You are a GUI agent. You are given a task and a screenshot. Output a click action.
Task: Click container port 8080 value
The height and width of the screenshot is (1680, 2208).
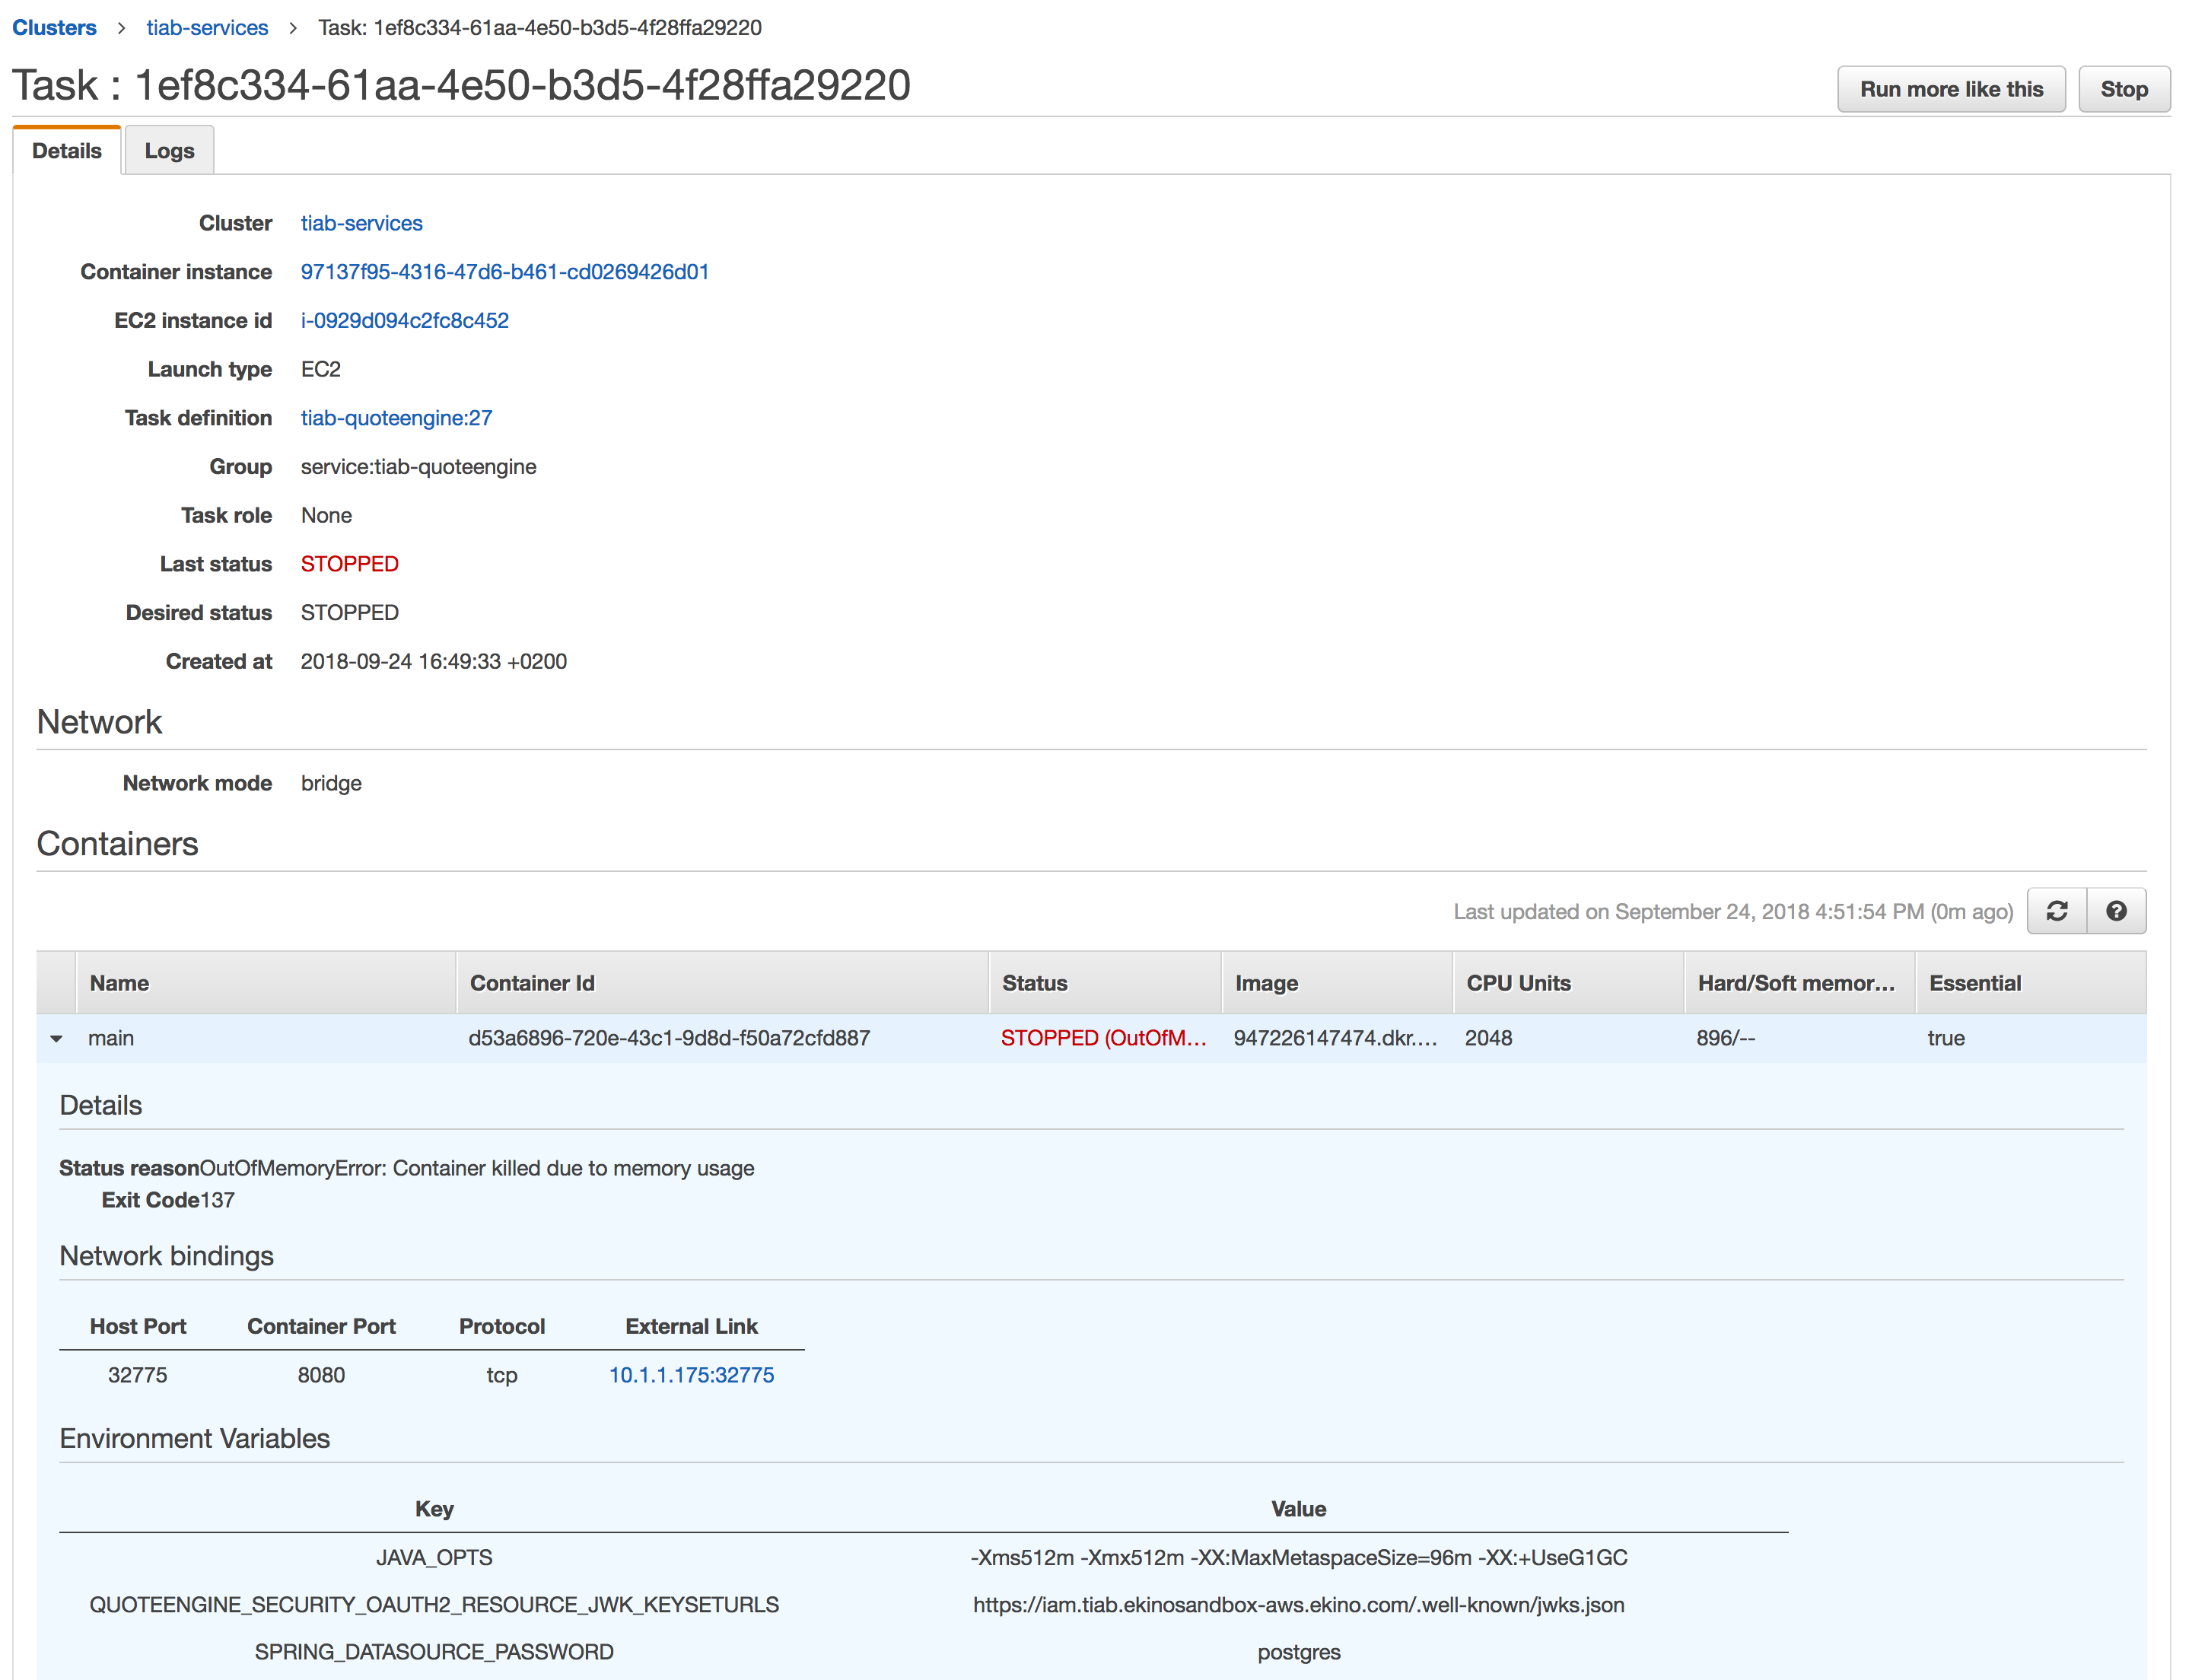[321, 1375]
